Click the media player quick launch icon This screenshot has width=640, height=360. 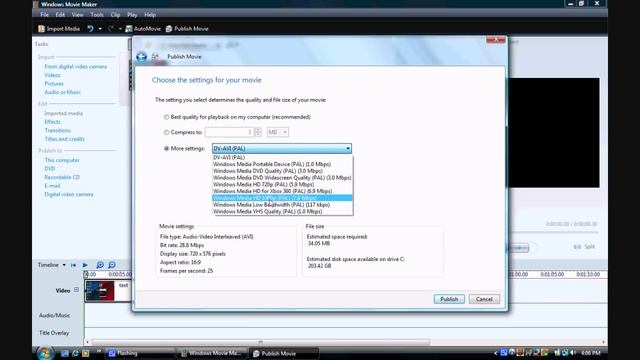(x=85, y=353)
